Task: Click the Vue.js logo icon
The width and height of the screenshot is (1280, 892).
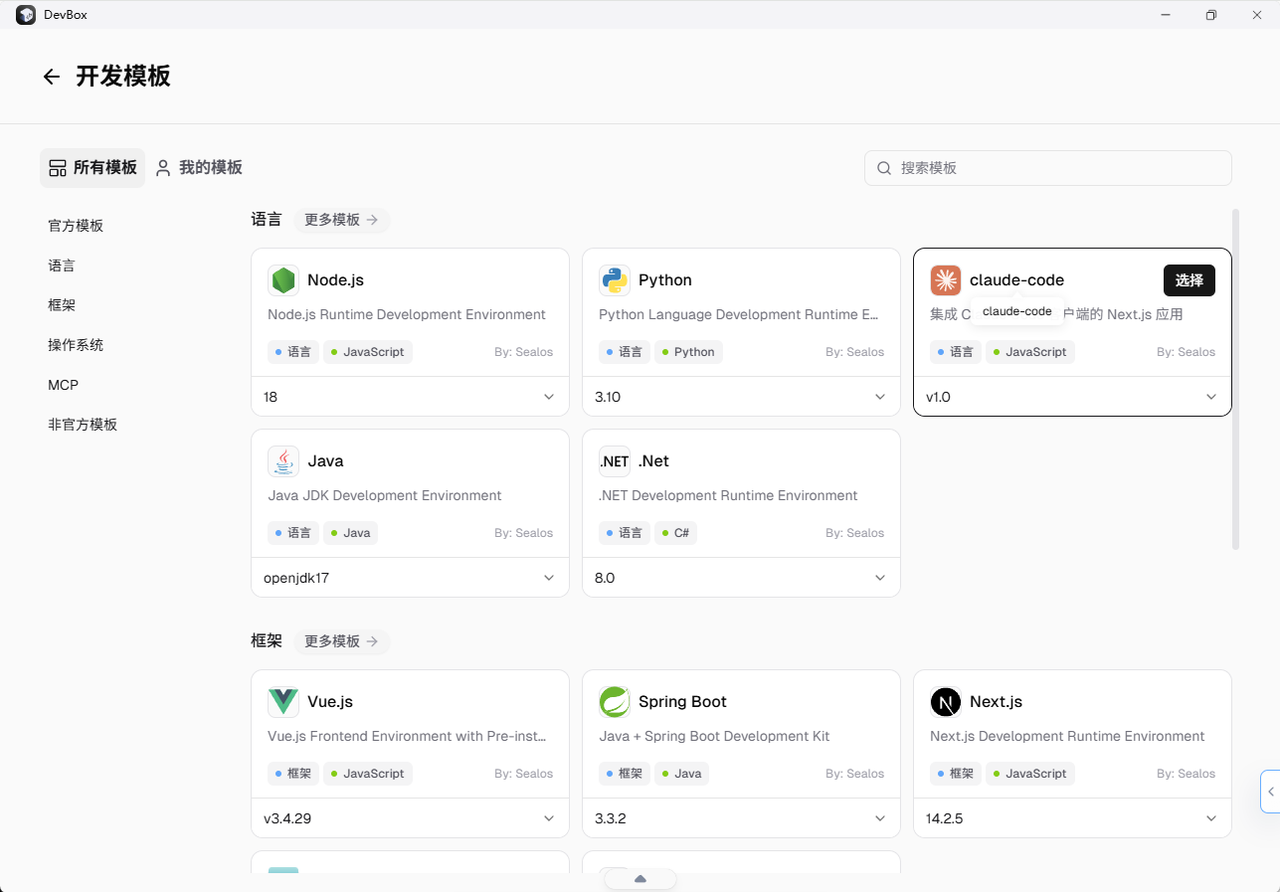Action: click(x=283, y=702)
